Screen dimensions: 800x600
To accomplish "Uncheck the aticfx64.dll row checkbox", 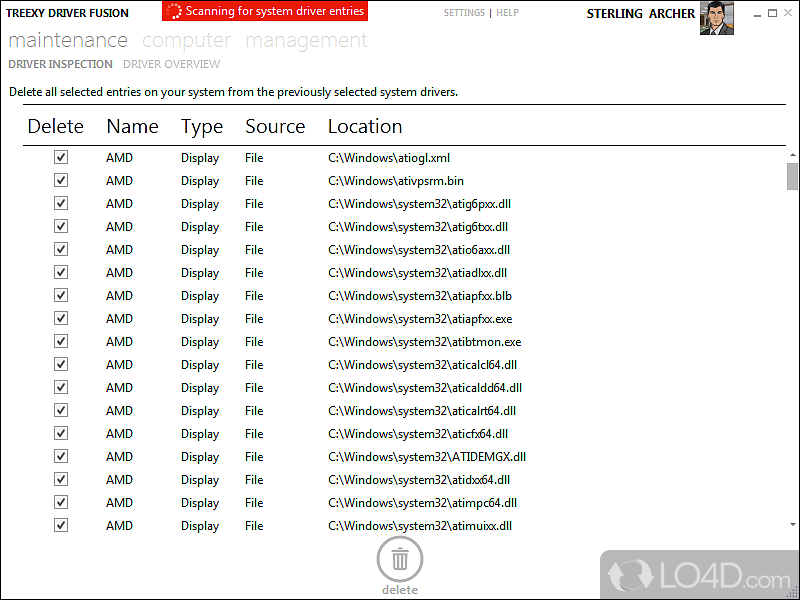I will coord(61,433).
